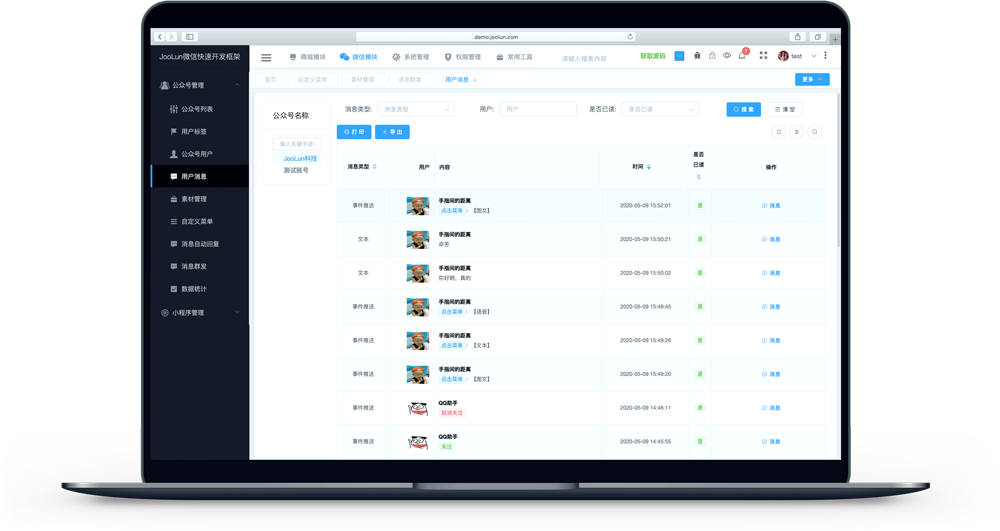The image size is (1000, 531).
Task: Collapse the sidebar with the hamburger icon
Action: (266, 57)
